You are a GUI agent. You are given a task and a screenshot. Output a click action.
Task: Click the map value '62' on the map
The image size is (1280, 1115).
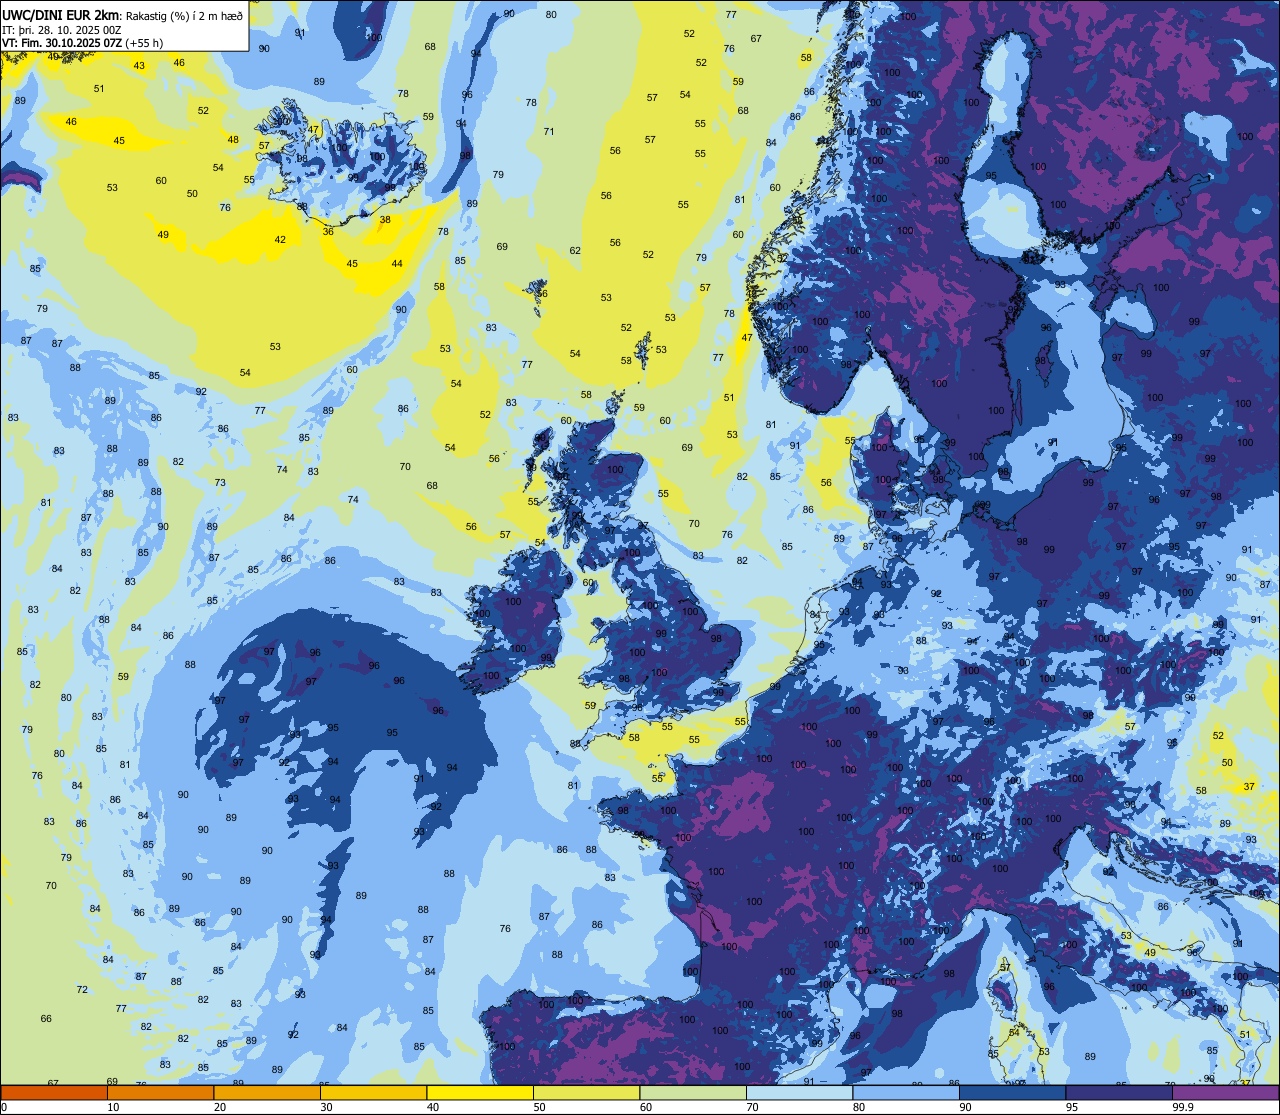[575, 251]
